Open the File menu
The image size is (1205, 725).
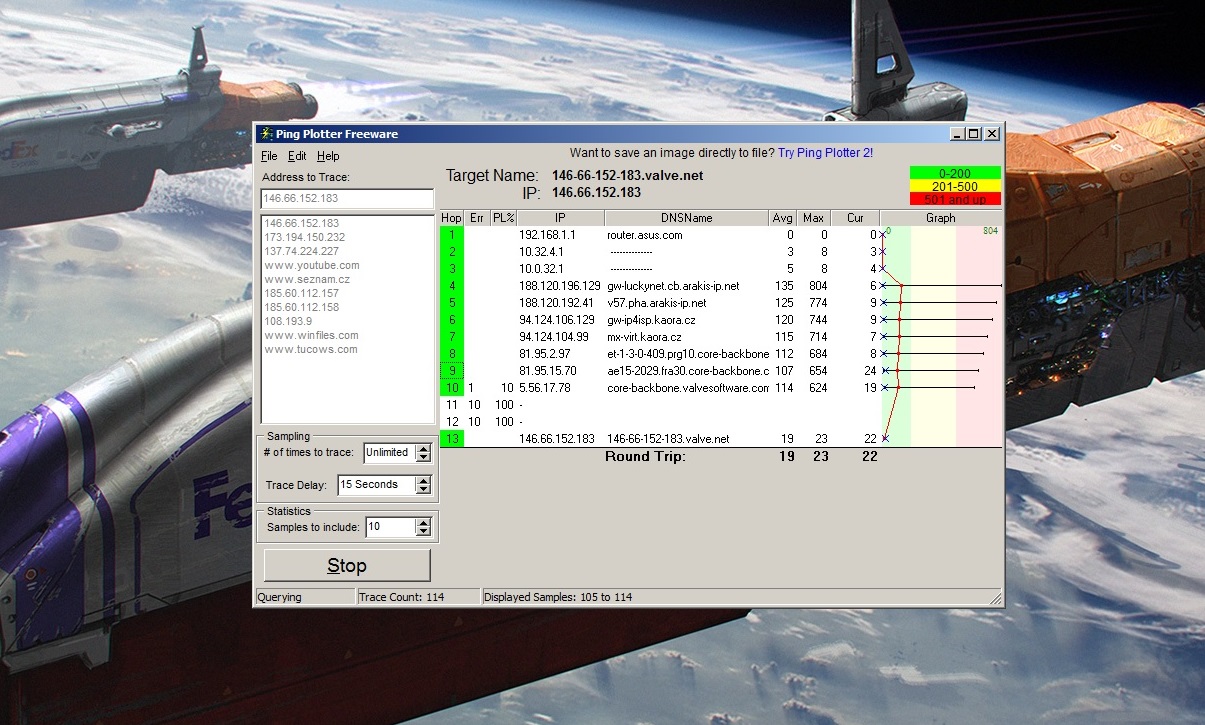click(269, 156)
